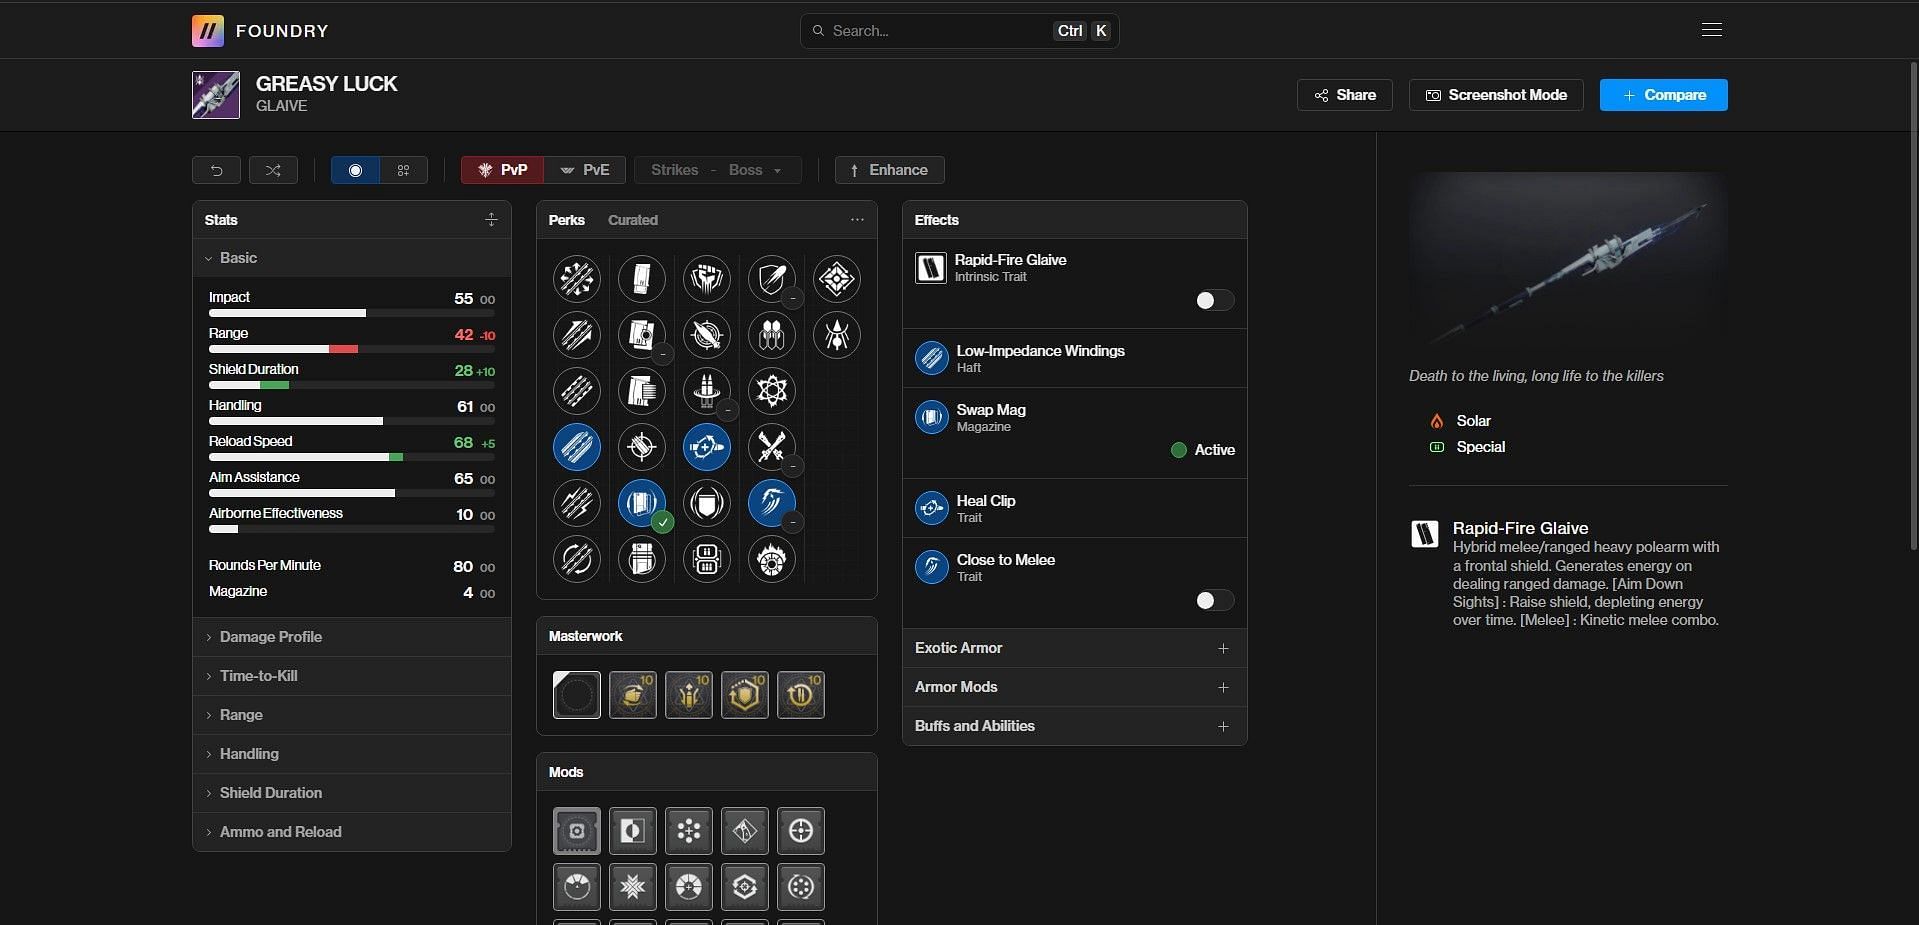Choose the crosshair magazine perk icon
This screenshot has height=925, width=1919.
tap(641, 447)
